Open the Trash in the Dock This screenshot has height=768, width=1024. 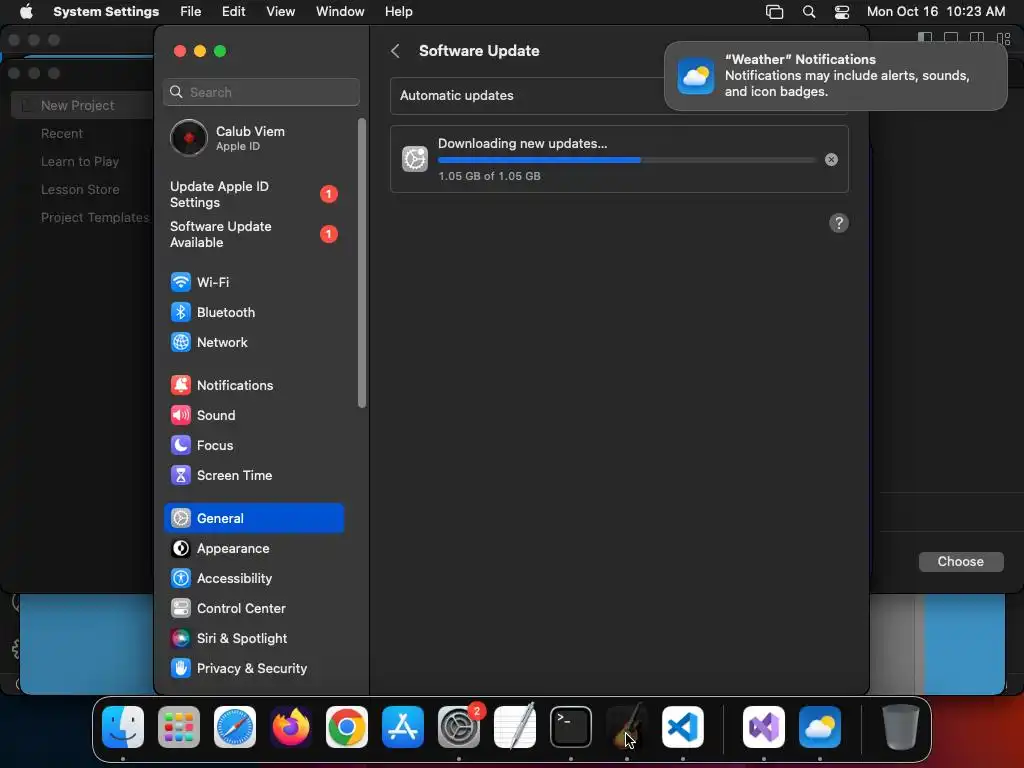coord(901,727)
